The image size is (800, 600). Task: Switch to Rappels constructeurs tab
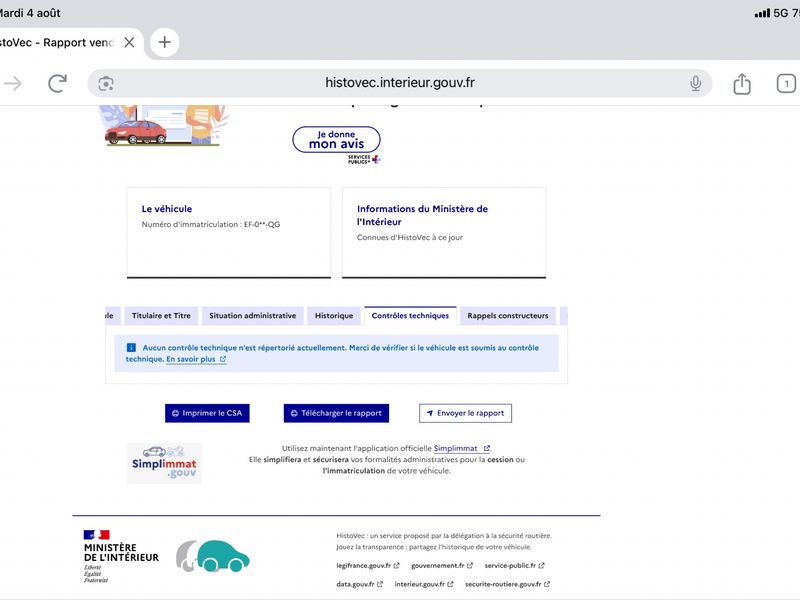[x=508, y=316]
